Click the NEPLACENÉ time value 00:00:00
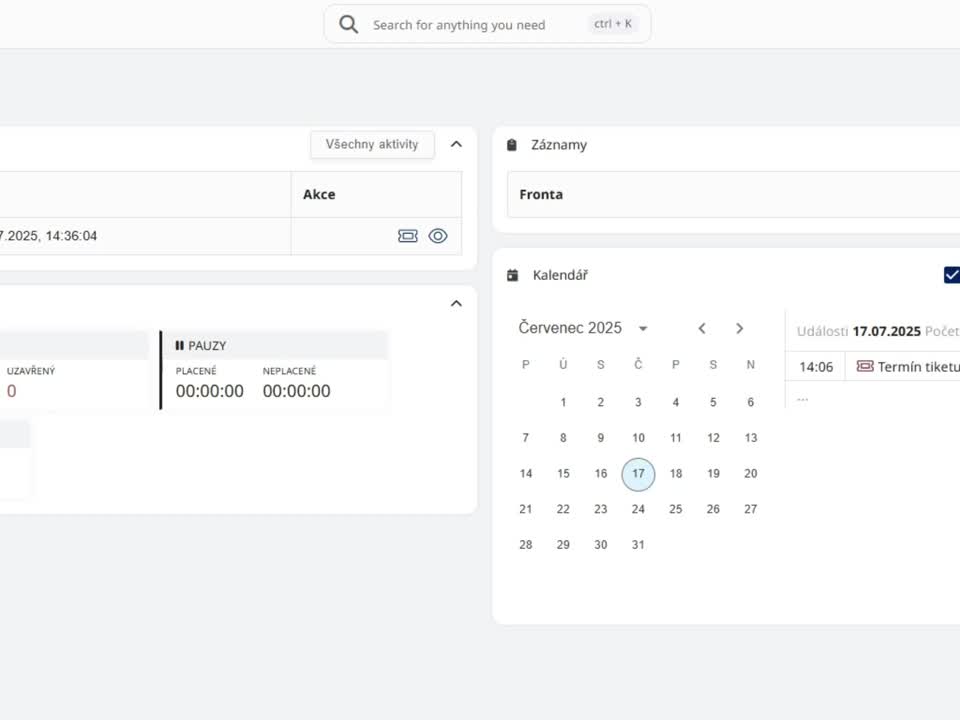 pyautogui.click(x=296, y=391)
